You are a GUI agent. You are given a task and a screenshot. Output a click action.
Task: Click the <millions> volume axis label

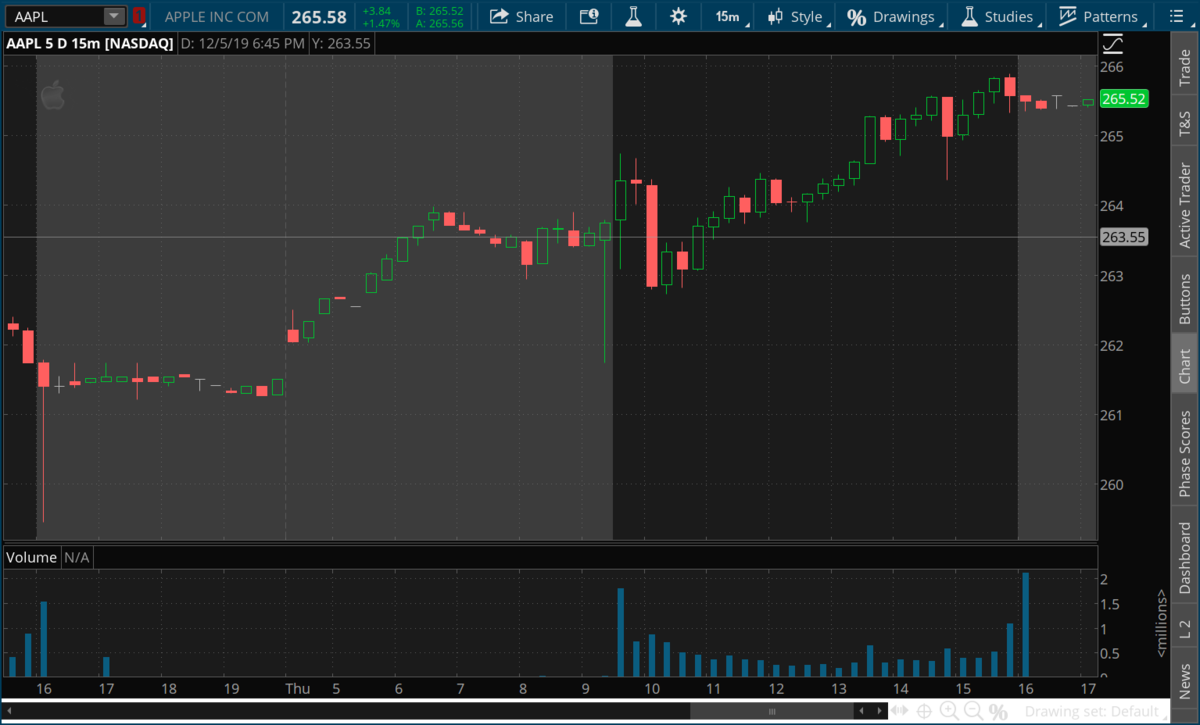pyautogui.click(x=1161, y=622)
